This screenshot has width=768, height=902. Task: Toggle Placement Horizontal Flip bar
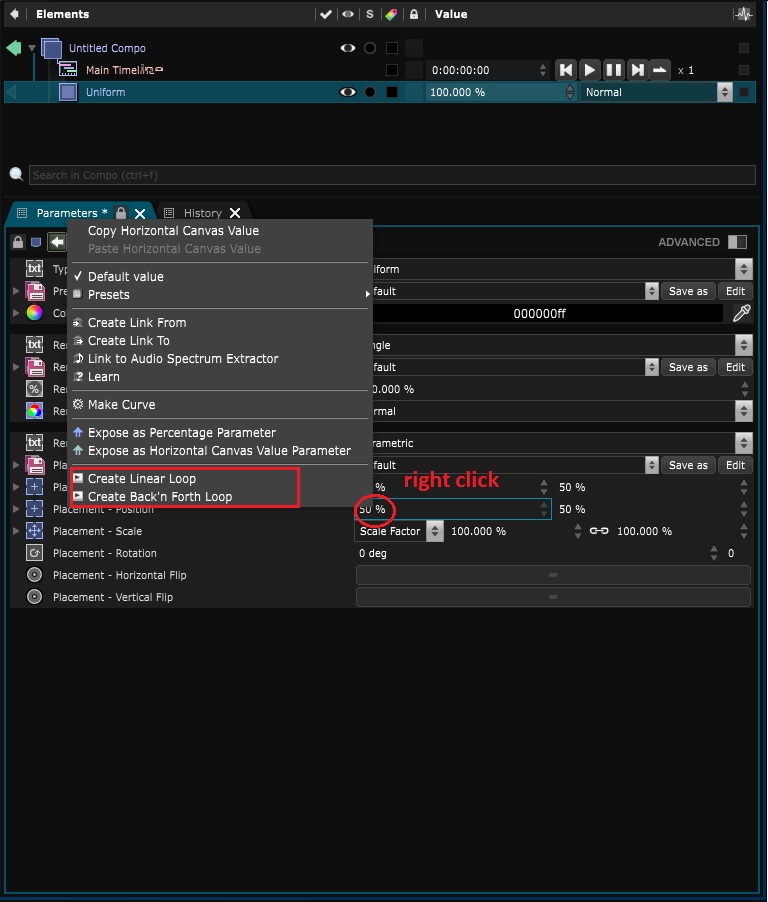point(552,575)
